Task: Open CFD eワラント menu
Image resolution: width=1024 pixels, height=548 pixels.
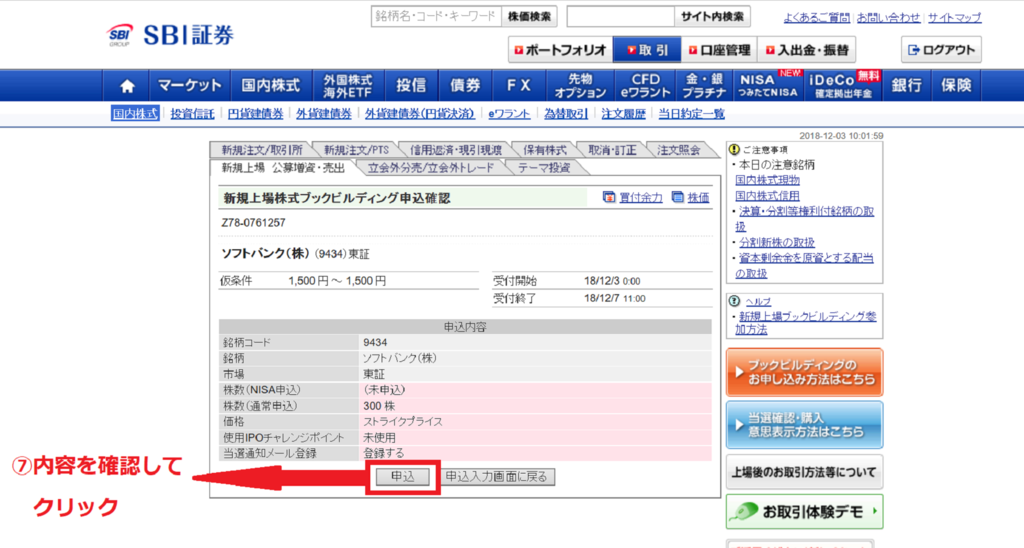Action: coord(645,86)
